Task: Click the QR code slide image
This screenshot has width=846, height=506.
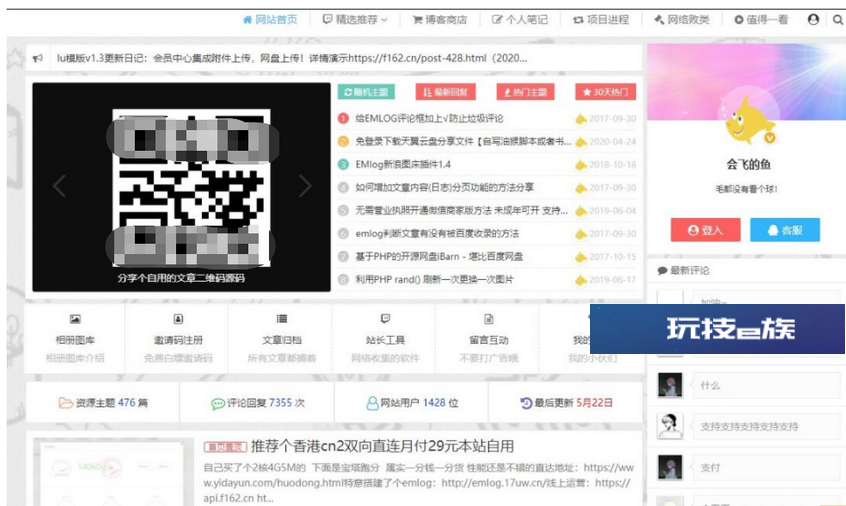Action: pyautogui.click(x=191, y=187)
